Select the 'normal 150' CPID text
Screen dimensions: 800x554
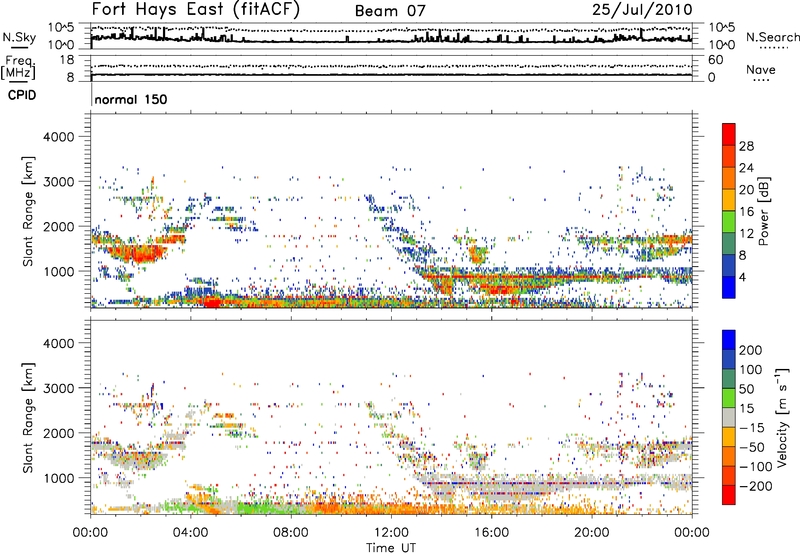click(x=131, y=99)
